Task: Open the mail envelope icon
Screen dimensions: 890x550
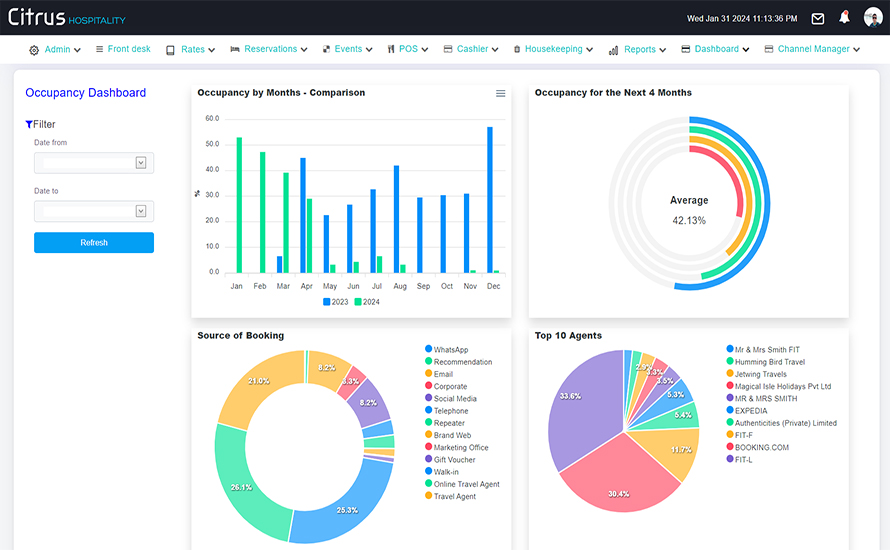Action: [818, 18]
